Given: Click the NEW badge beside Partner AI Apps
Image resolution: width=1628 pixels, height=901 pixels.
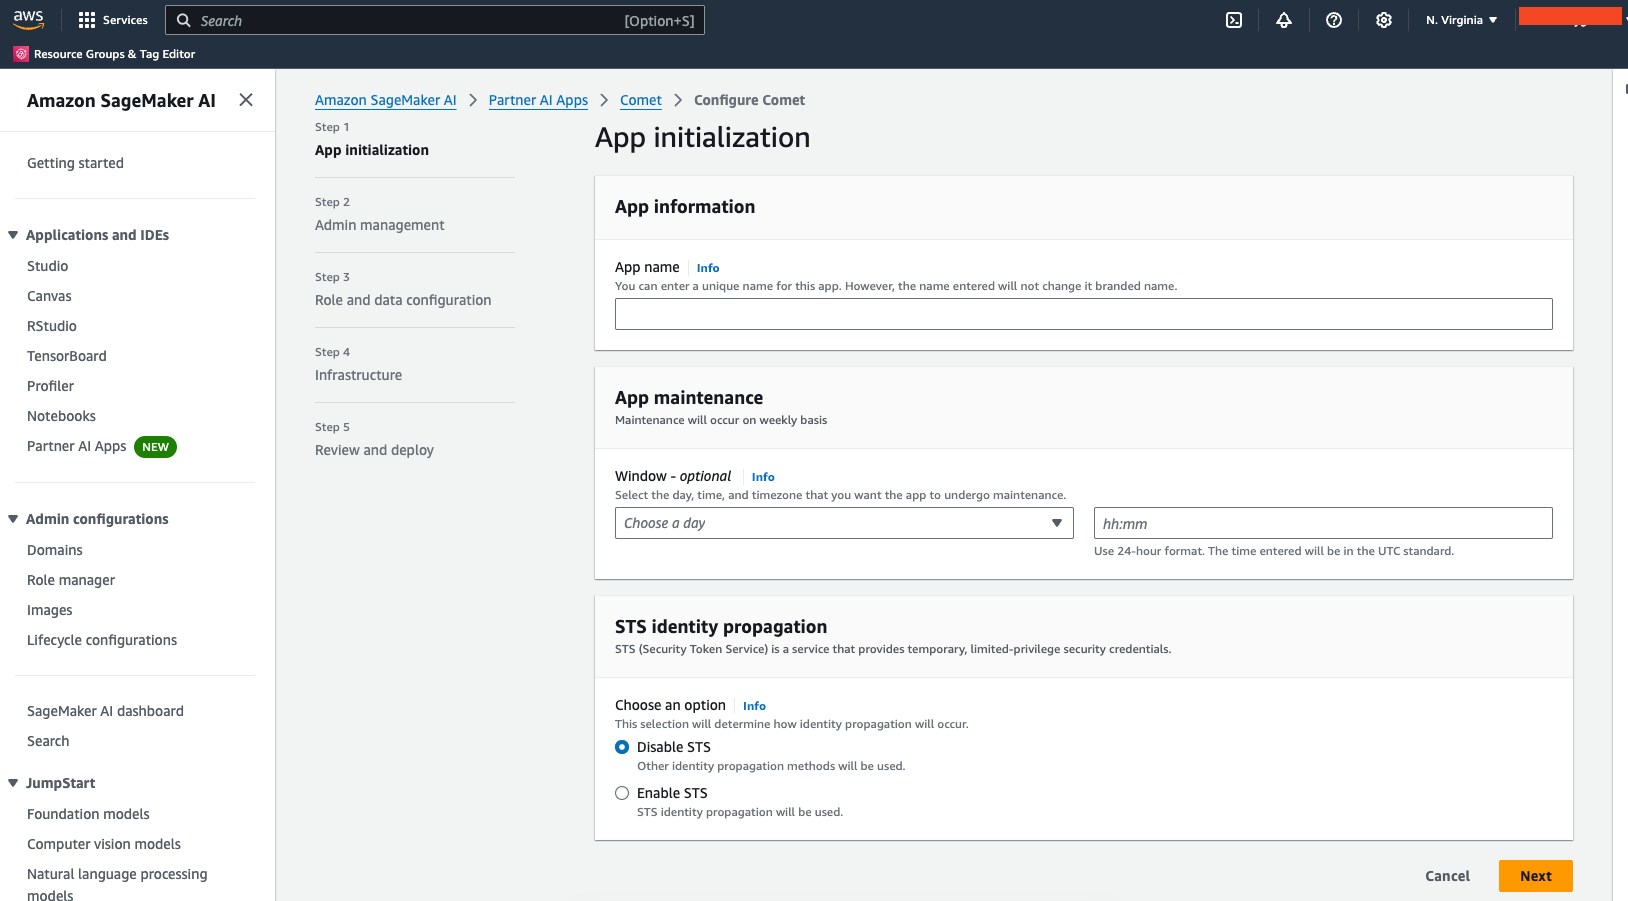Looking at the screenshot, I should coord(155,447).
